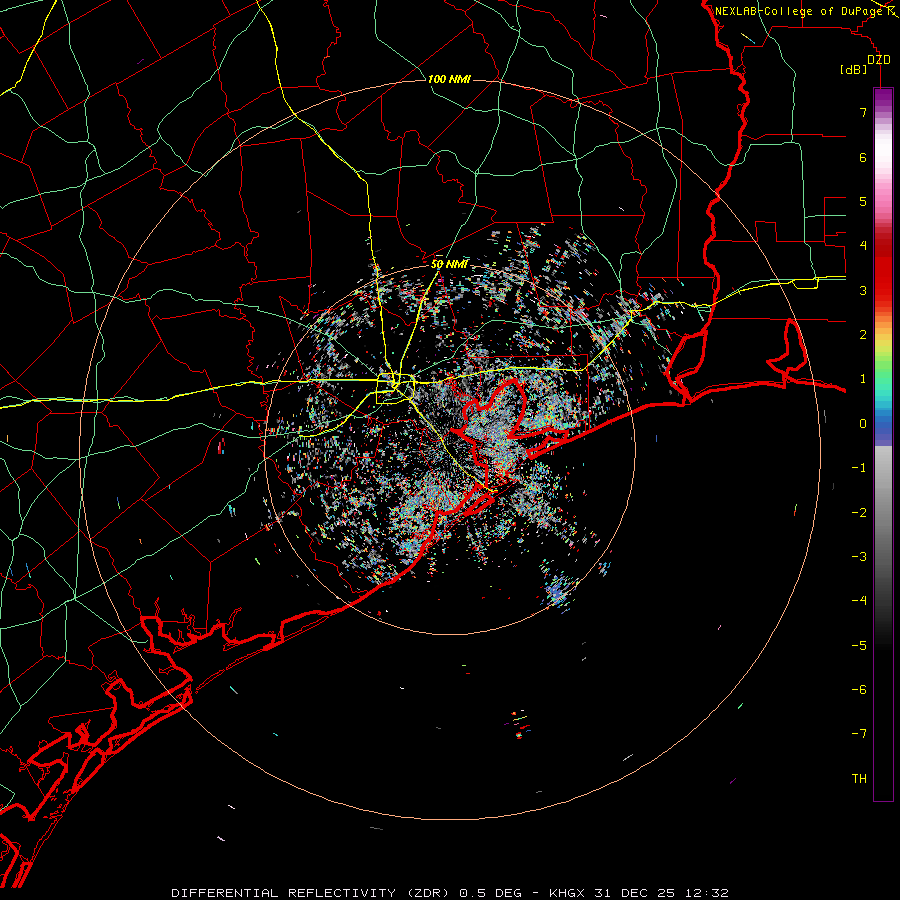Viewport: 900px width, 900px height.
Task: Click the purple top of the color bar
Action: pyautogui.click(x=883, y=98)
